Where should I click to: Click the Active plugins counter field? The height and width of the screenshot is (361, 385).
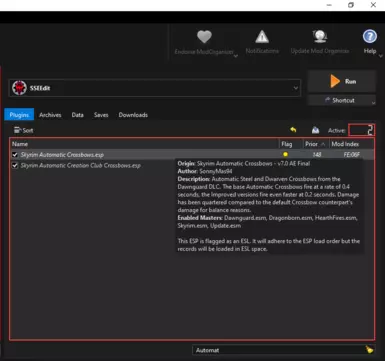pos(361,130)
